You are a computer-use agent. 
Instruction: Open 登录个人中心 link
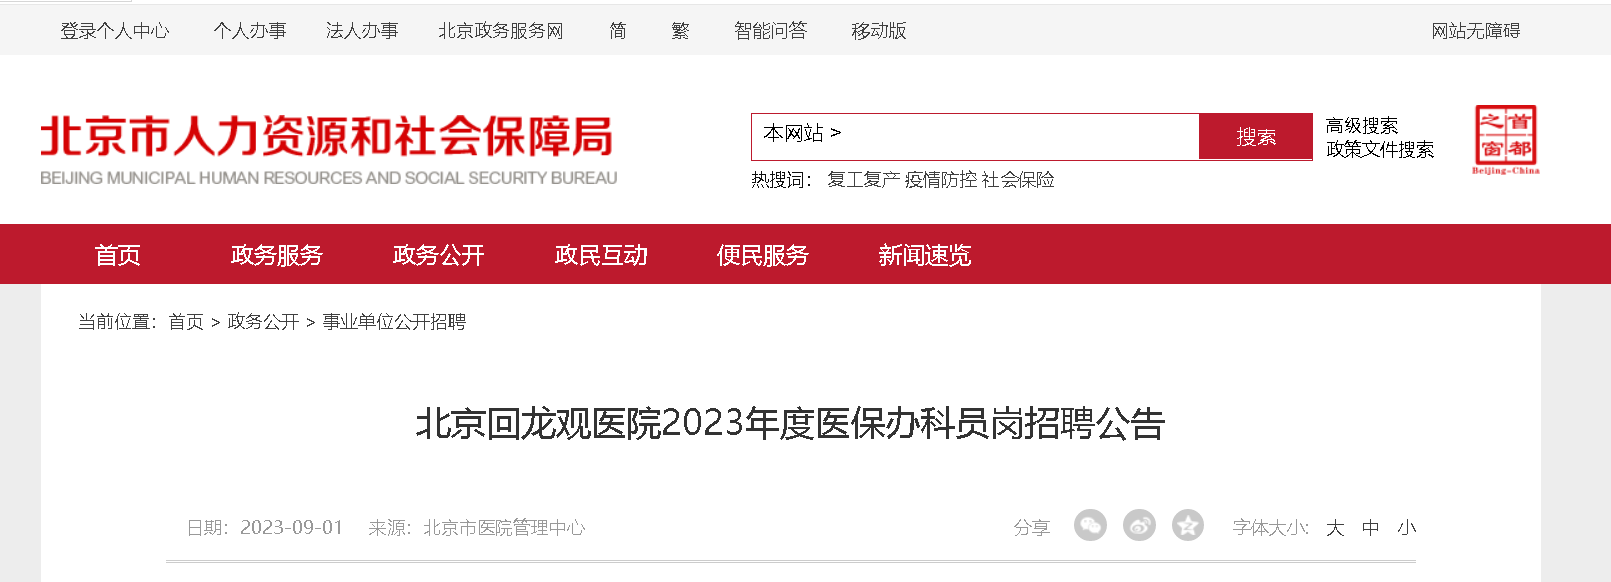click(x=115, y=31)
